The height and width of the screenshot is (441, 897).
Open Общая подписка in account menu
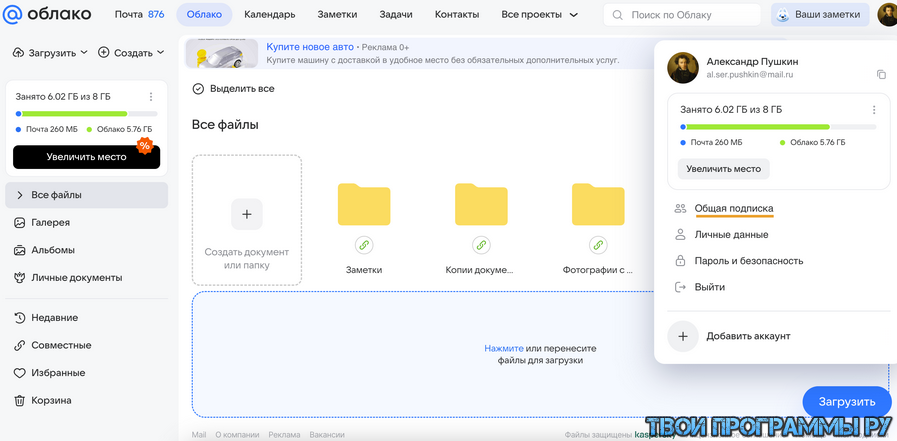734,209
